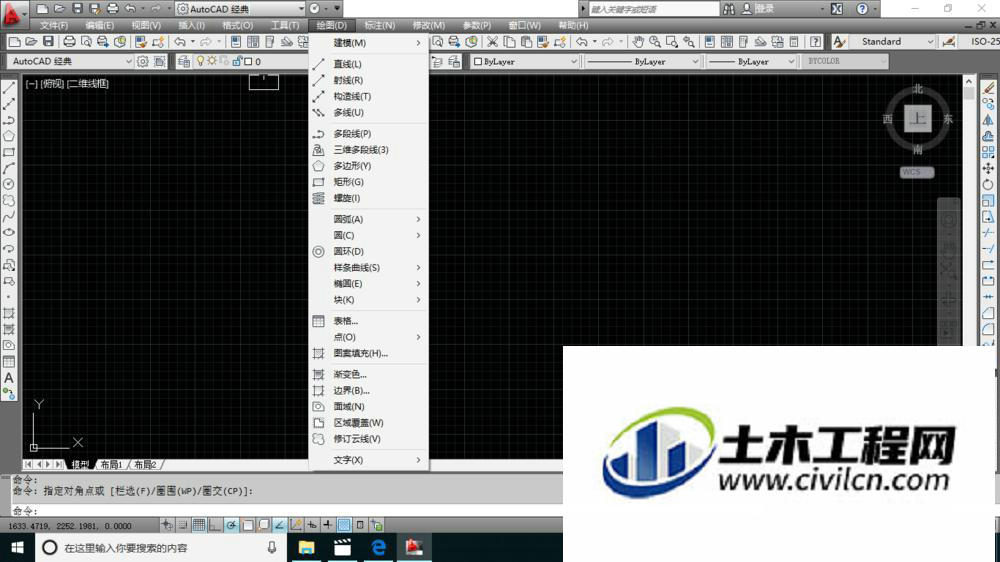Select Line tool in left Draw toolbar
The image size is (1000, 562).
coord(9,88)
